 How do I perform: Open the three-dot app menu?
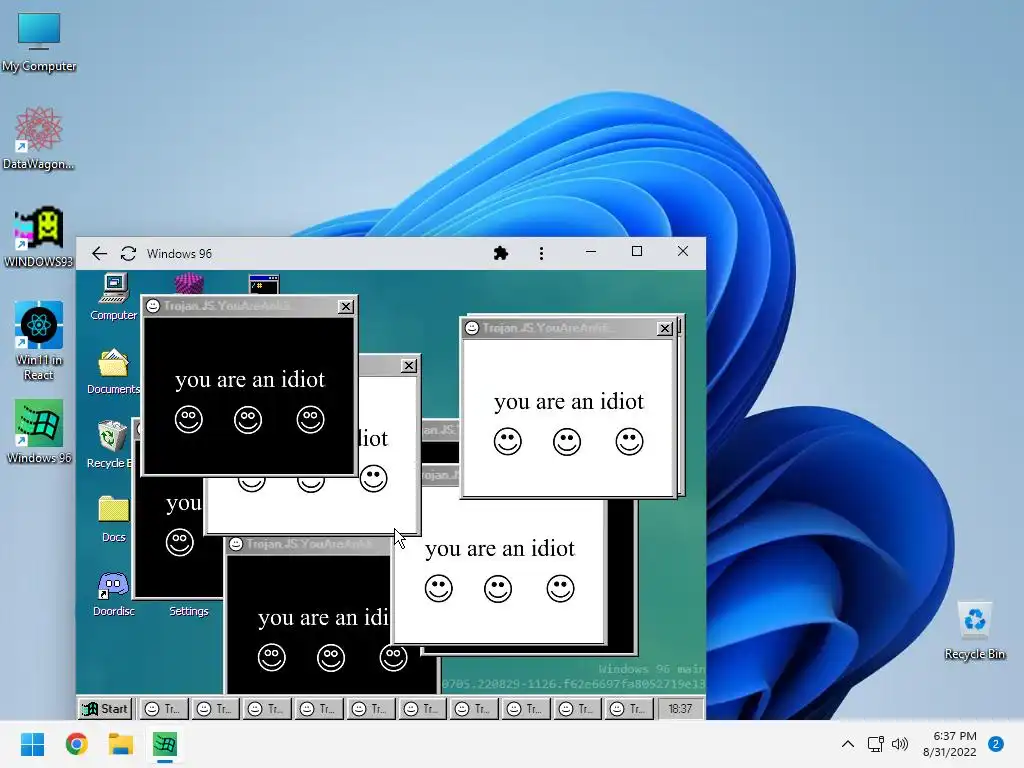point(541,253)
